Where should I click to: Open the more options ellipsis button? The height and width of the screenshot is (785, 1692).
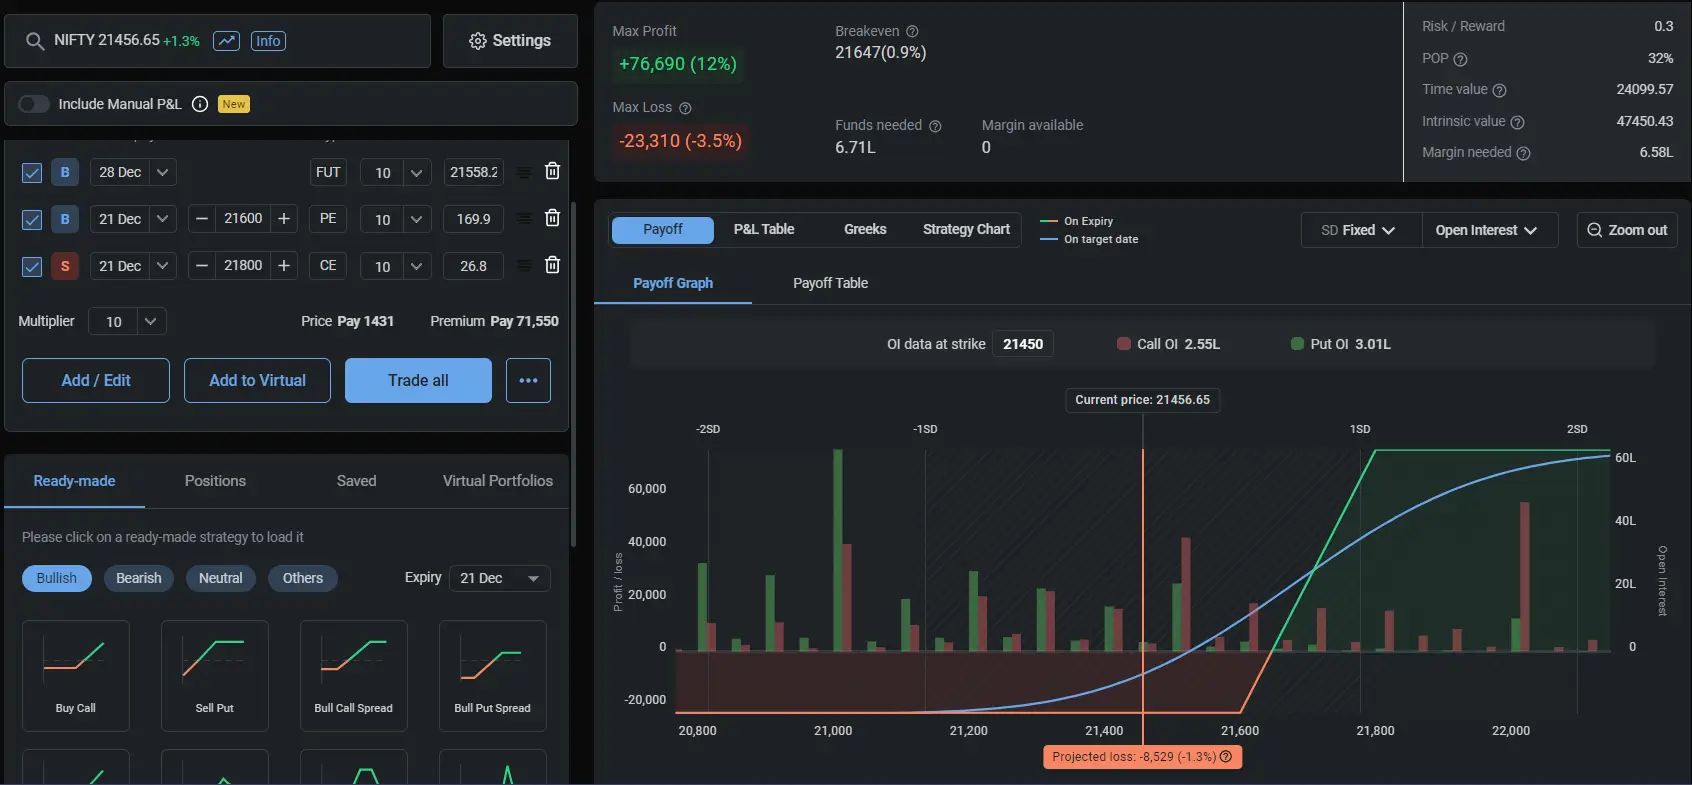[x=528, y=381]
